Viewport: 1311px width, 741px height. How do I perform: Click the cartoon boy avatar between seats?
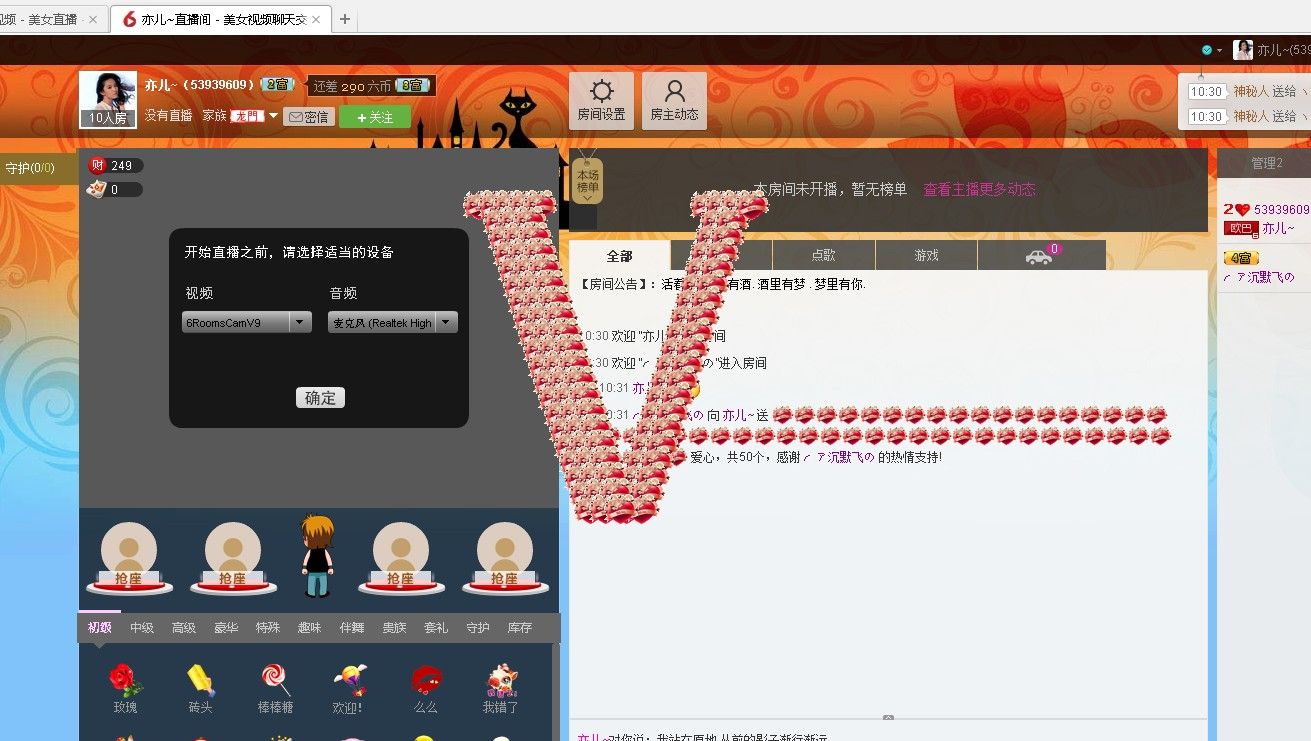[x=317, y=556]
